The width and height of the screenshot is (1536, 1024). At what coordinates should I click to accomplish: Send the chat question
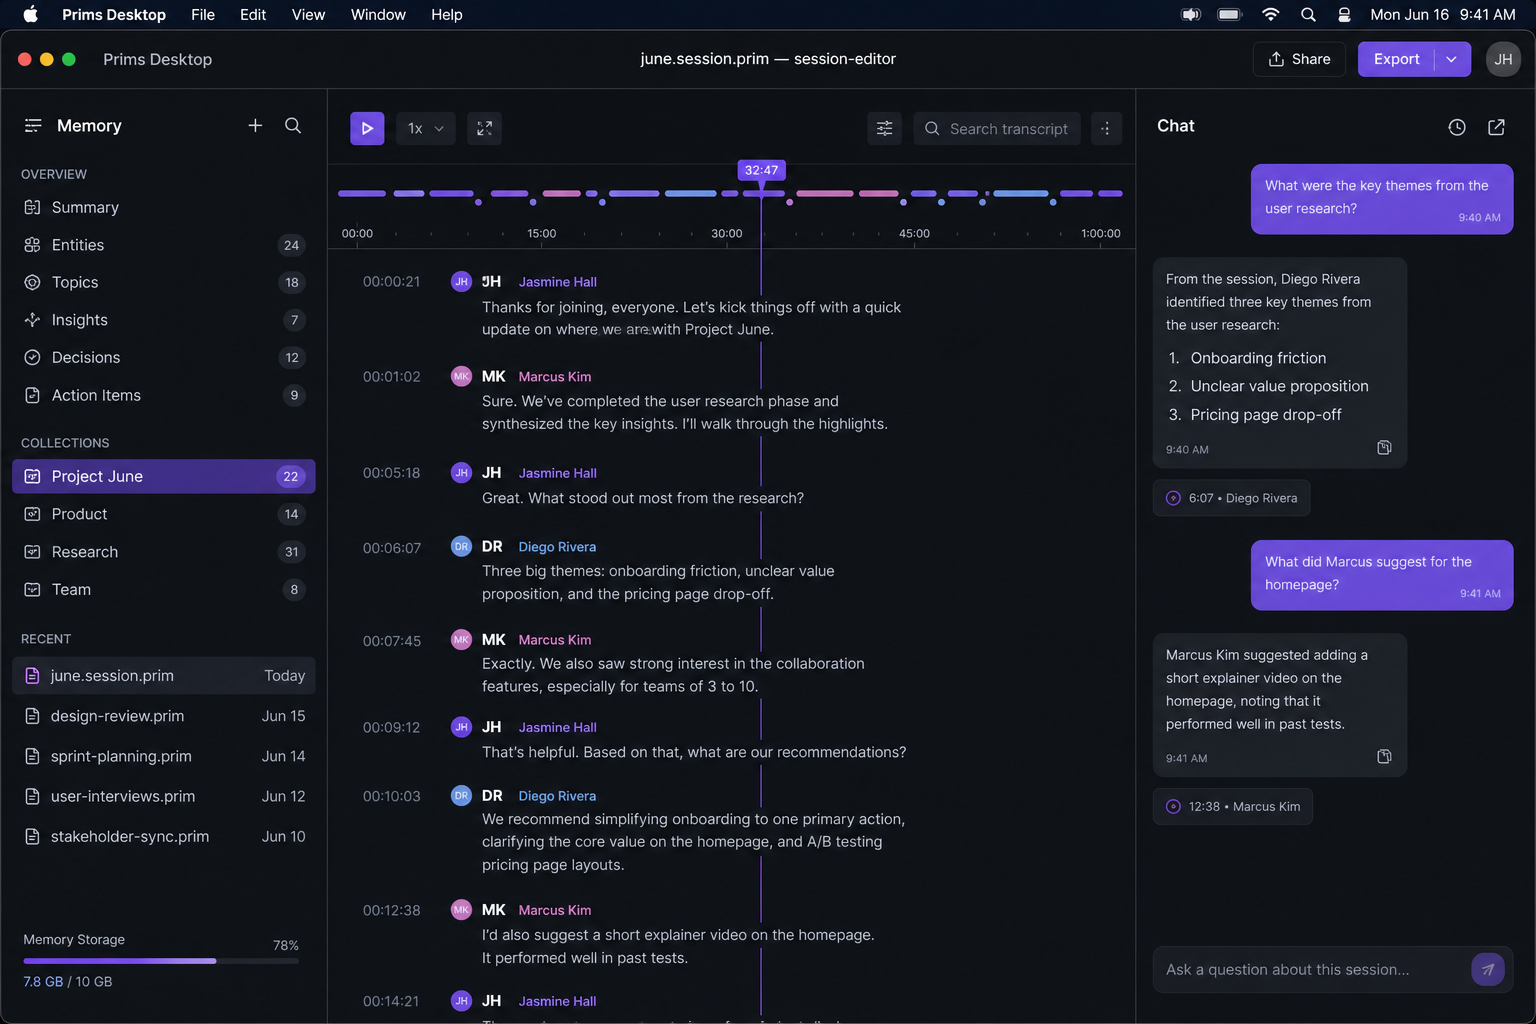click(x=1488, y=969)
